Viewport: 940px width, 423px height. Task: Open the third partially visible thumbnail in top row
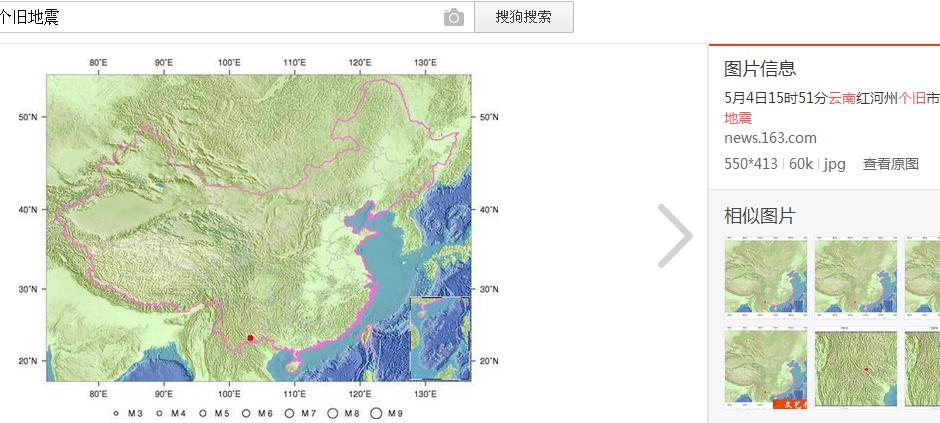point(922,276)
